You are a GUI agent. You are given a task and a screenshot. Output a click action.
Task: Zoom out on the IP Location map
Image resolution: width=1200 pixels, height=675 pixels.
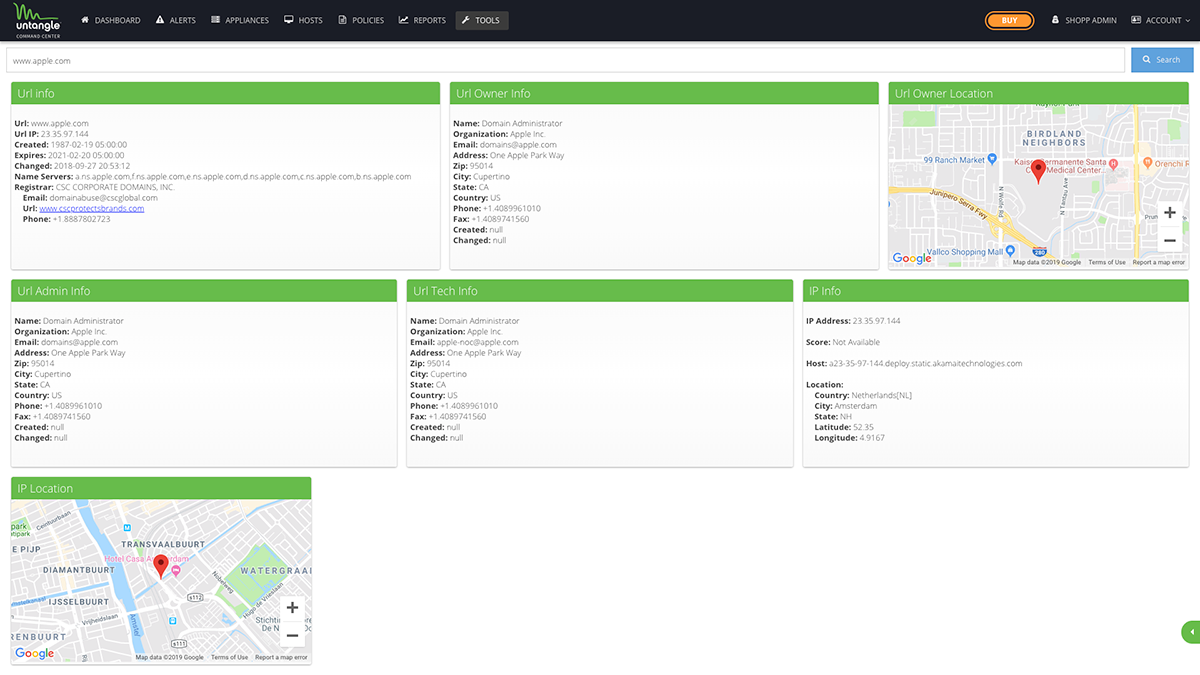292,635
